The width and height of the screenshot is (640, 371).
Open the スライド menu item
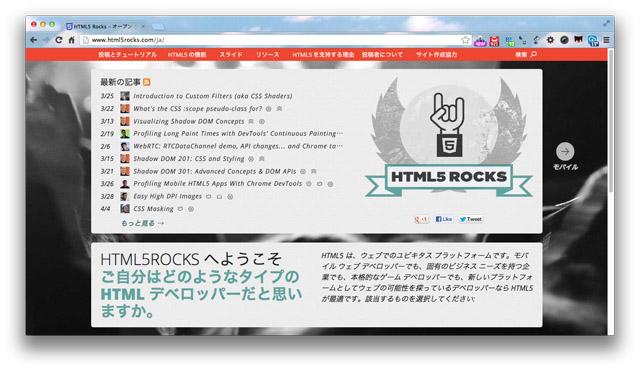tap(231, 54)
